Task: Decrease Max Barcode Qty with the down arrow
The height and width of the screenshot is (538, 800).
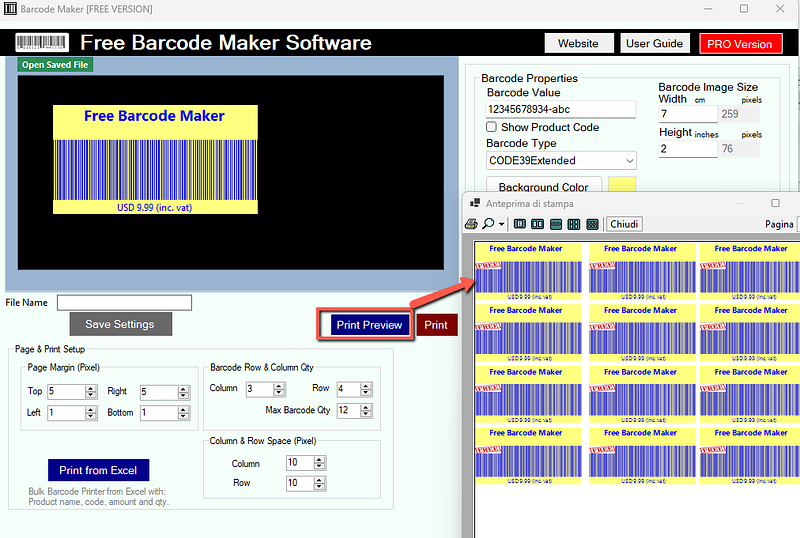Action: pos(366,414)
